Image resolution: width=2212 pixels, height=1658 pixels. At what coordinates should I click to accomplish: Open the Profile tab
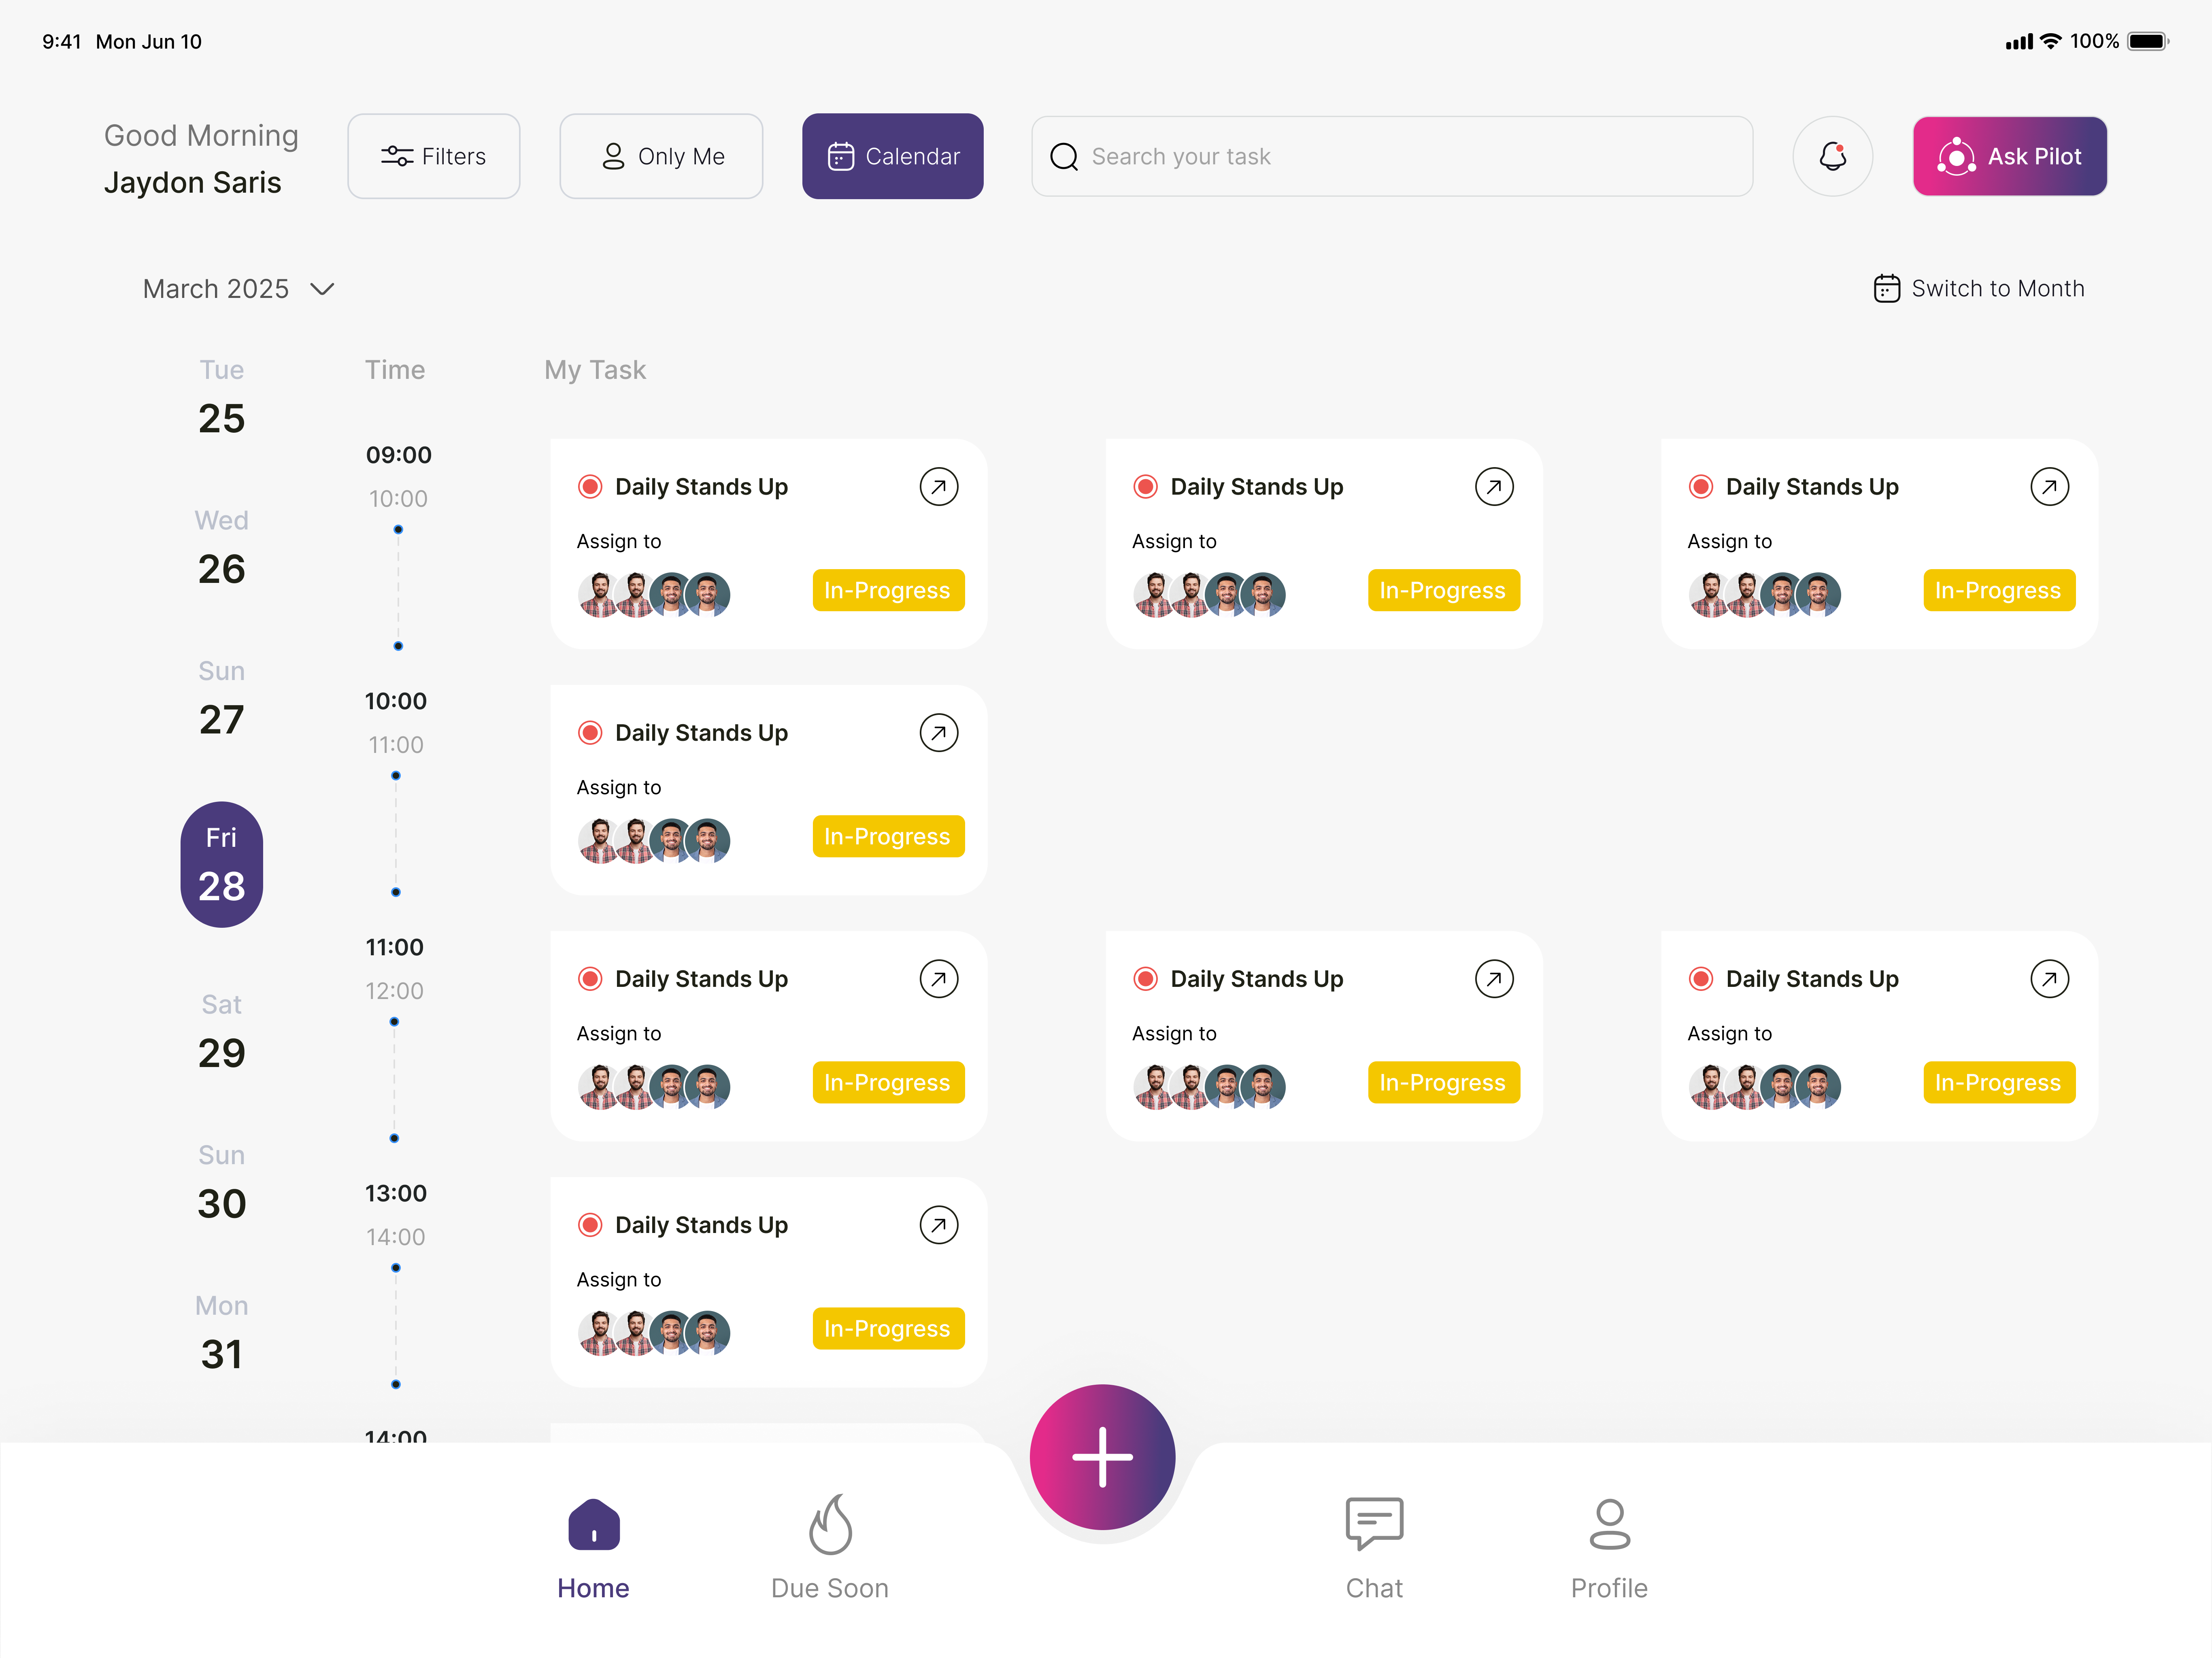tap(1609, 1548)
